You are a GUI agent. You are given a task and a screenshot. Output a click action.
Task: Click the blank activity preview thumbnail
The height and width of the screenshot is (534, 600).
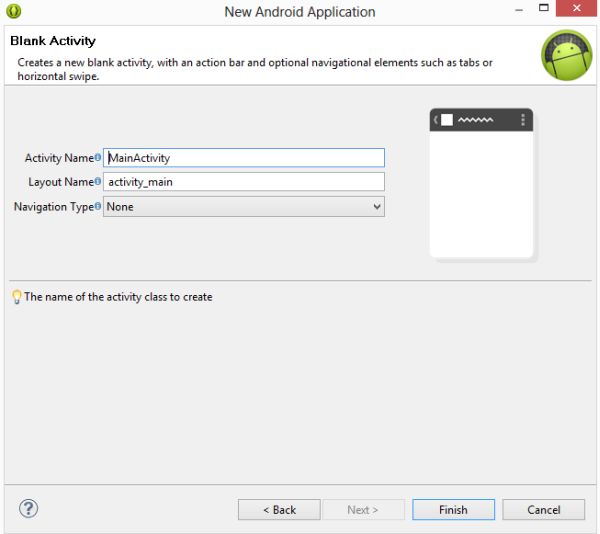tap(481, 183)
